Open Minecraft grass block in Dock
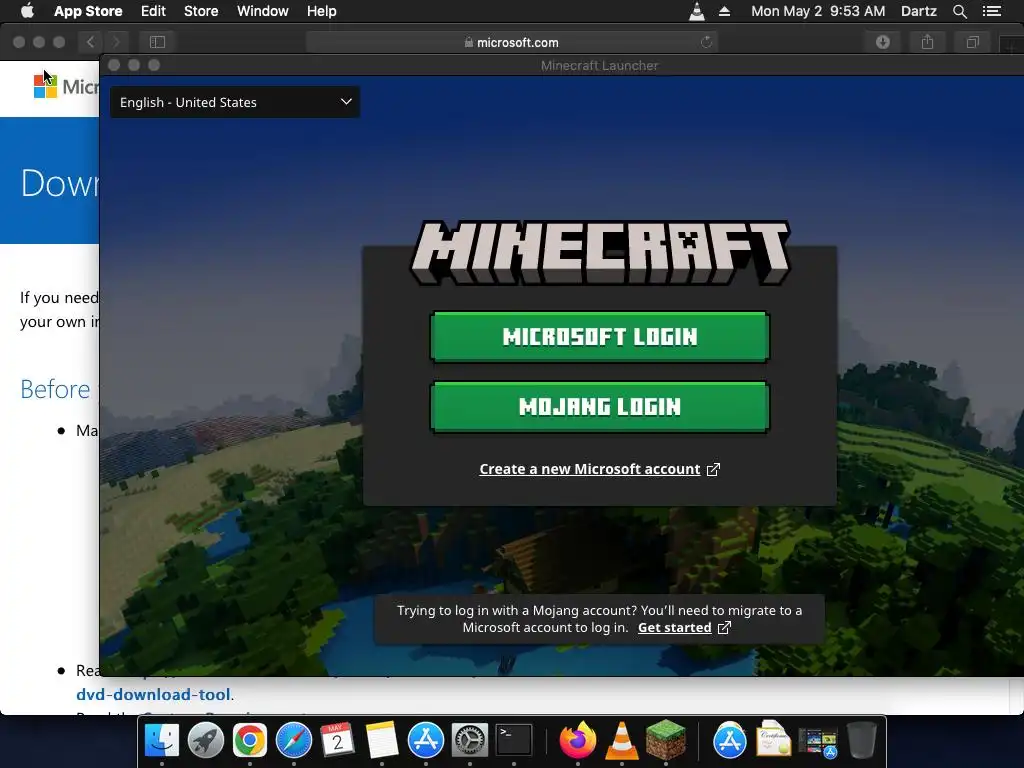1024x768 pixels. [665, 741]
